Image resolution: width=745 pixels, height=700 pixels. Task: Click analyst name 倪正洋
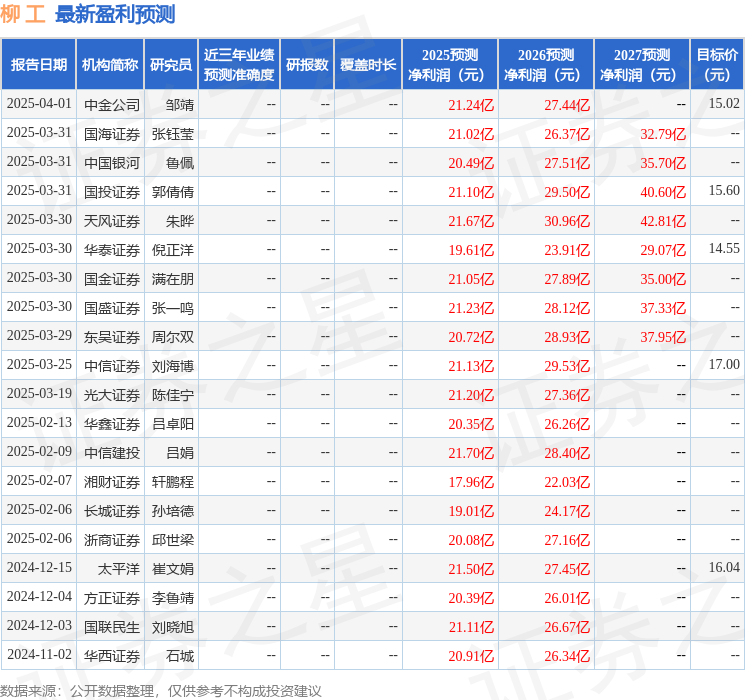[x=173, y=250]
